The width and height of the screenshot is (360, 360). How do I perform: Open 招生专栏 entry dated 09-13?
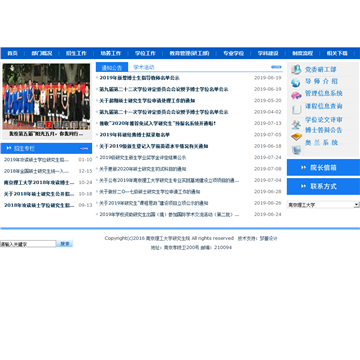coord(39,205)
